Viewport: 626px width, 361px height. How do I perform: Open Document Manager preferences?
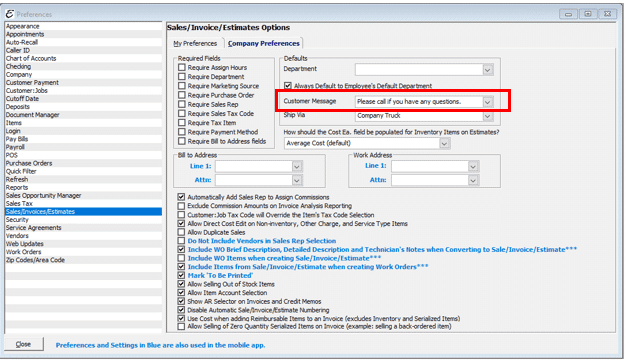point(83,115)
